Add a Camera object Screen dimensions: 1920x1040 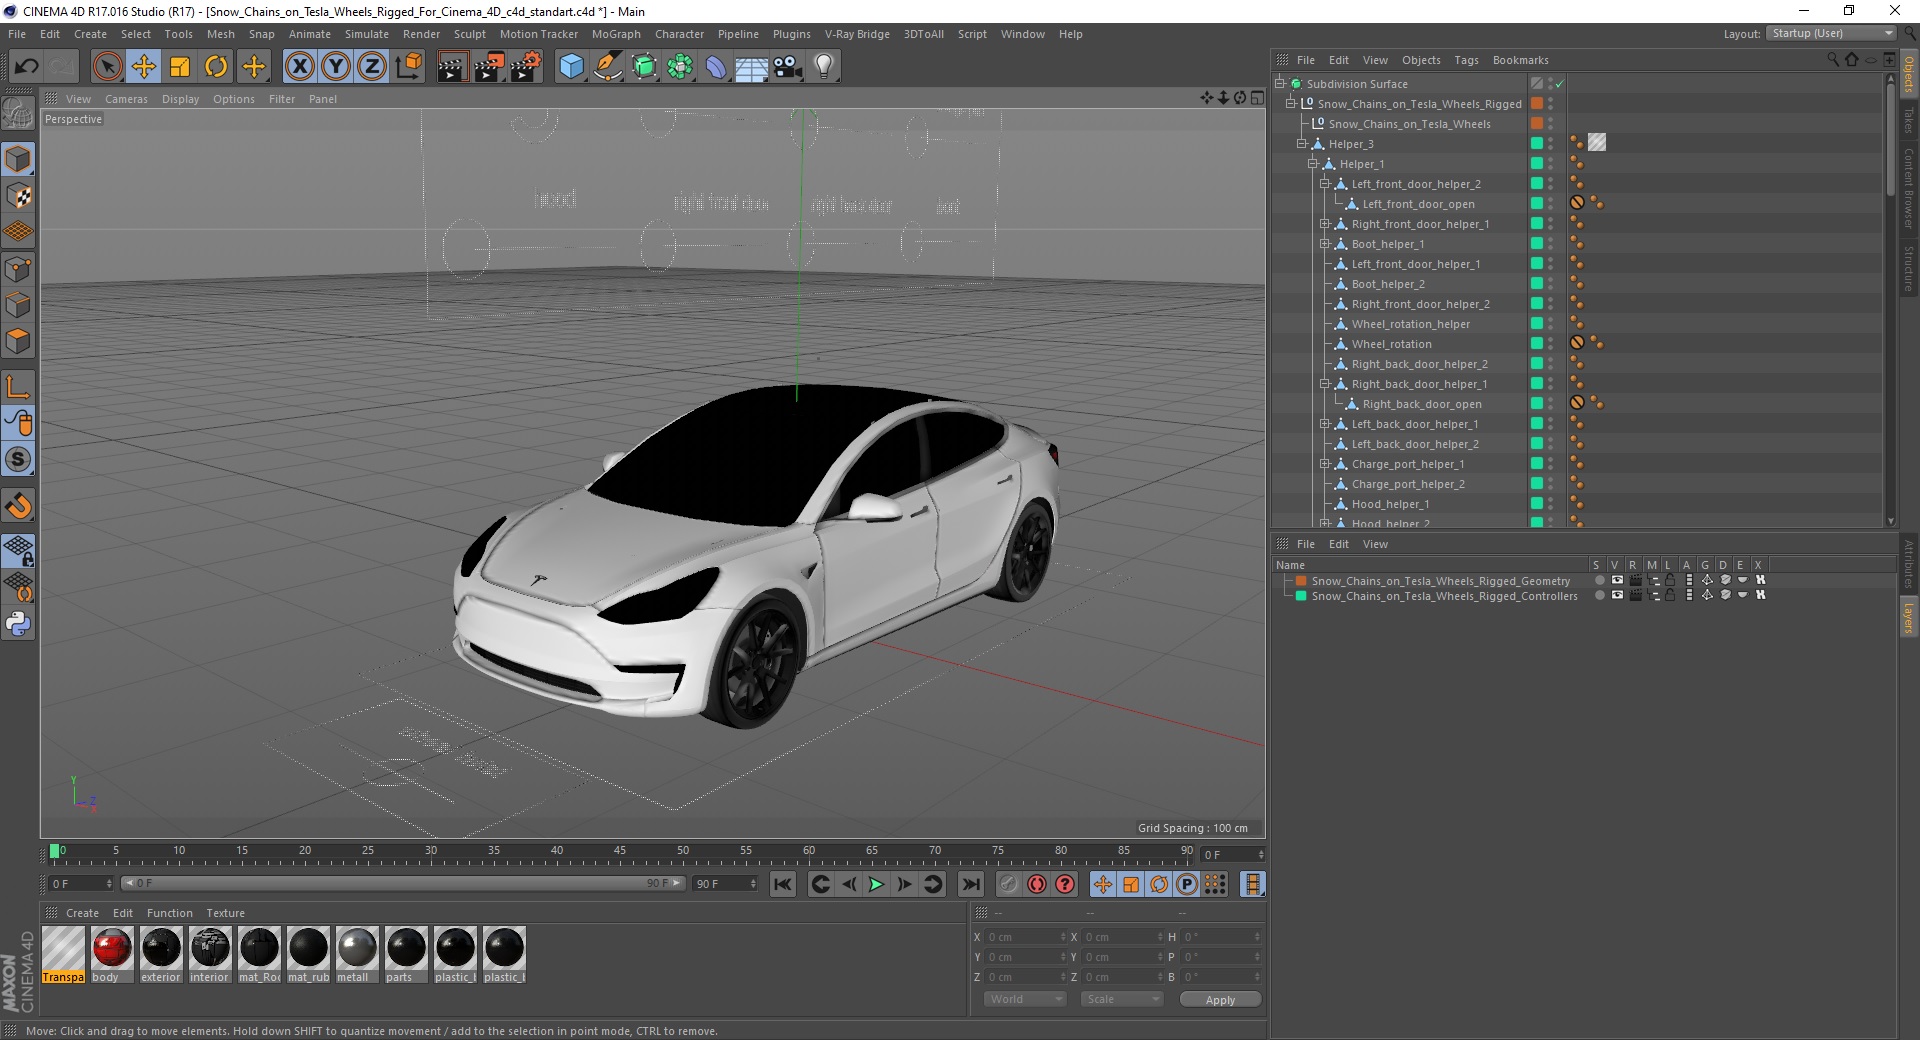(787, 67)
